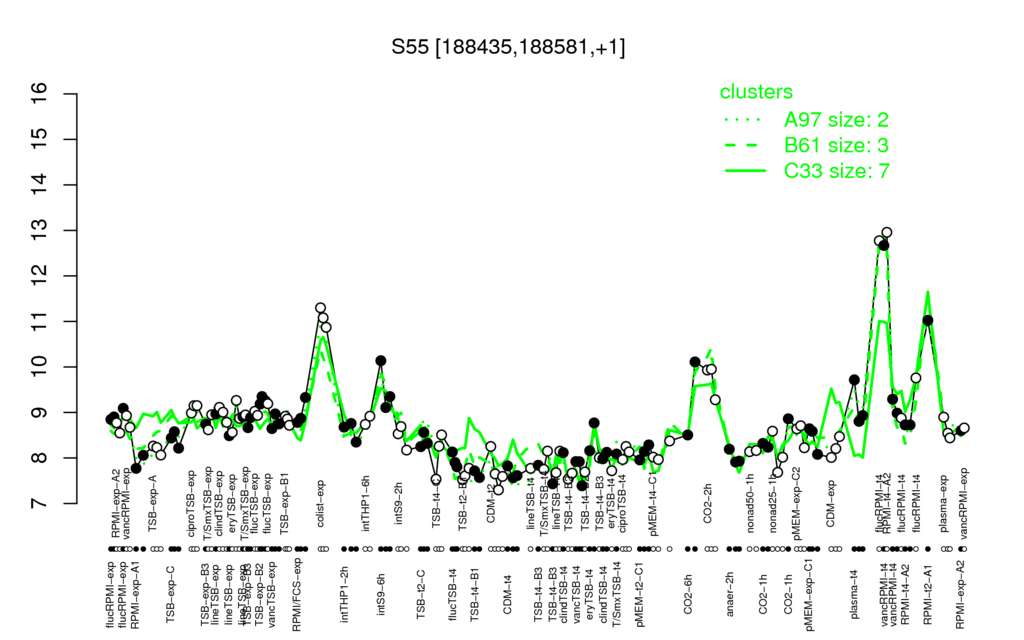Click the RPMI-t2-A1 bottom axis label
The height and width of the screenshot is (640, 1024).
[x=928, y=594]
